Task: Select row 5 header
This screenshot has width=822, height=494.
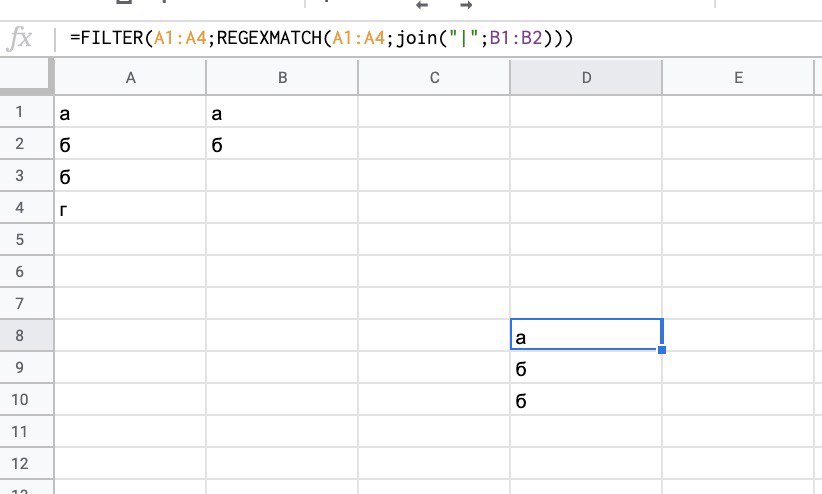Action: 27,240
